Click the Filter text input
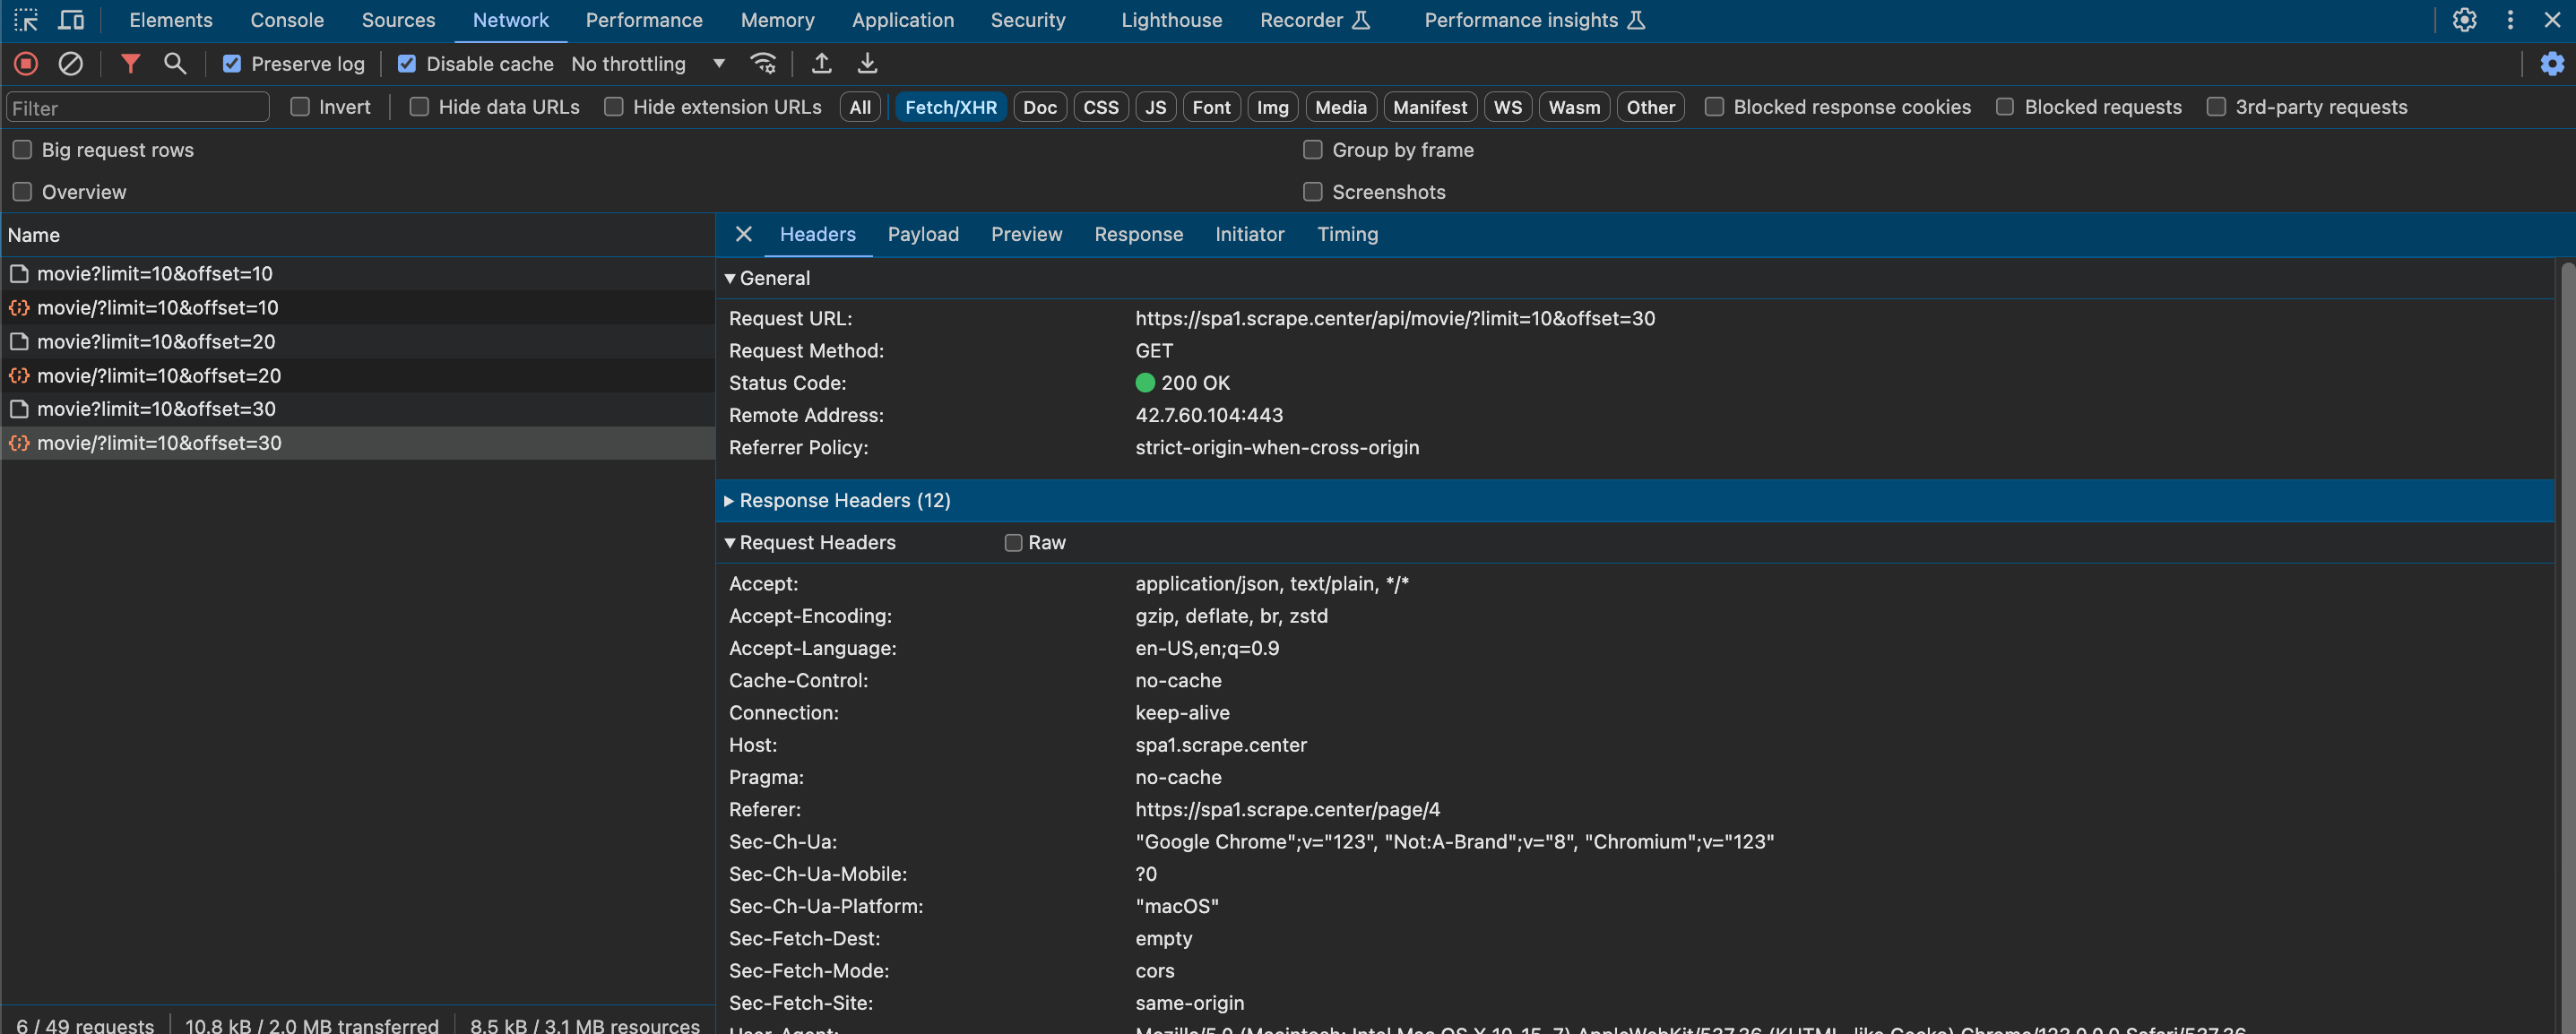This screenshot has height=1034, width=2576. point(138,107)
